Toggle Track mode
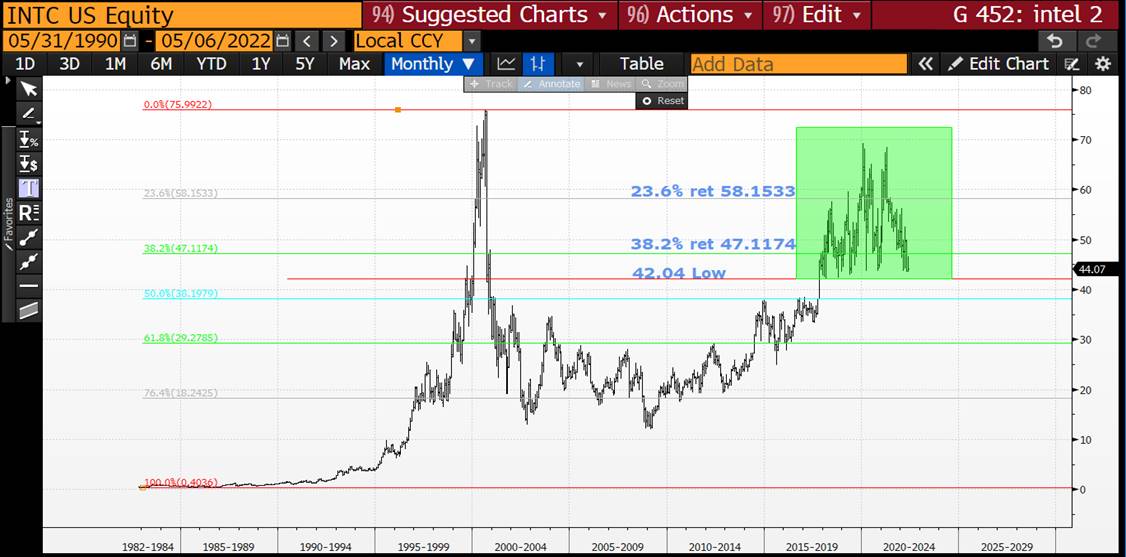 [x=492, y=84]
